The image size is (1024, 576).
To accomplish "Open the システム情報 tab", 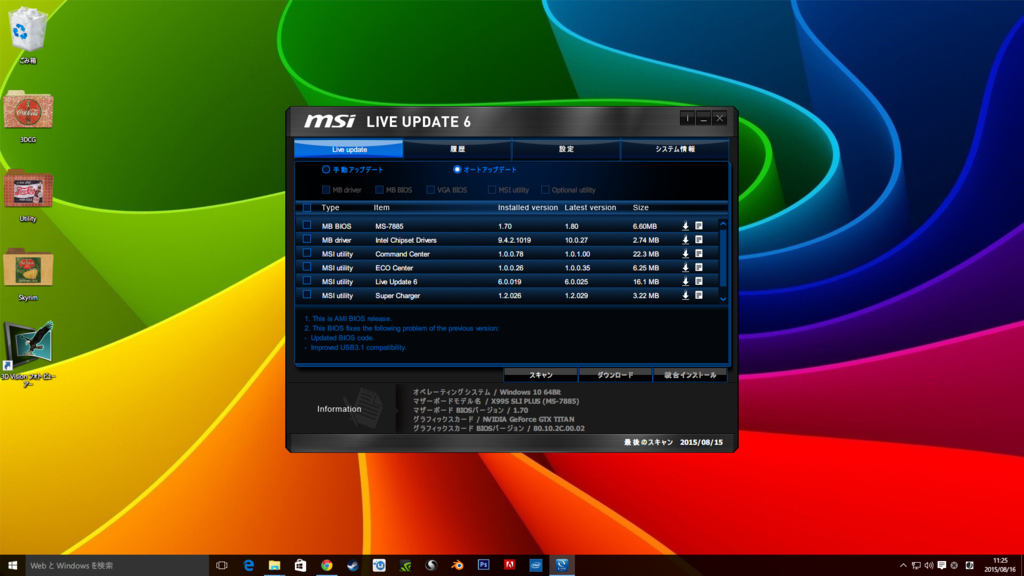I will coord(675,150).
